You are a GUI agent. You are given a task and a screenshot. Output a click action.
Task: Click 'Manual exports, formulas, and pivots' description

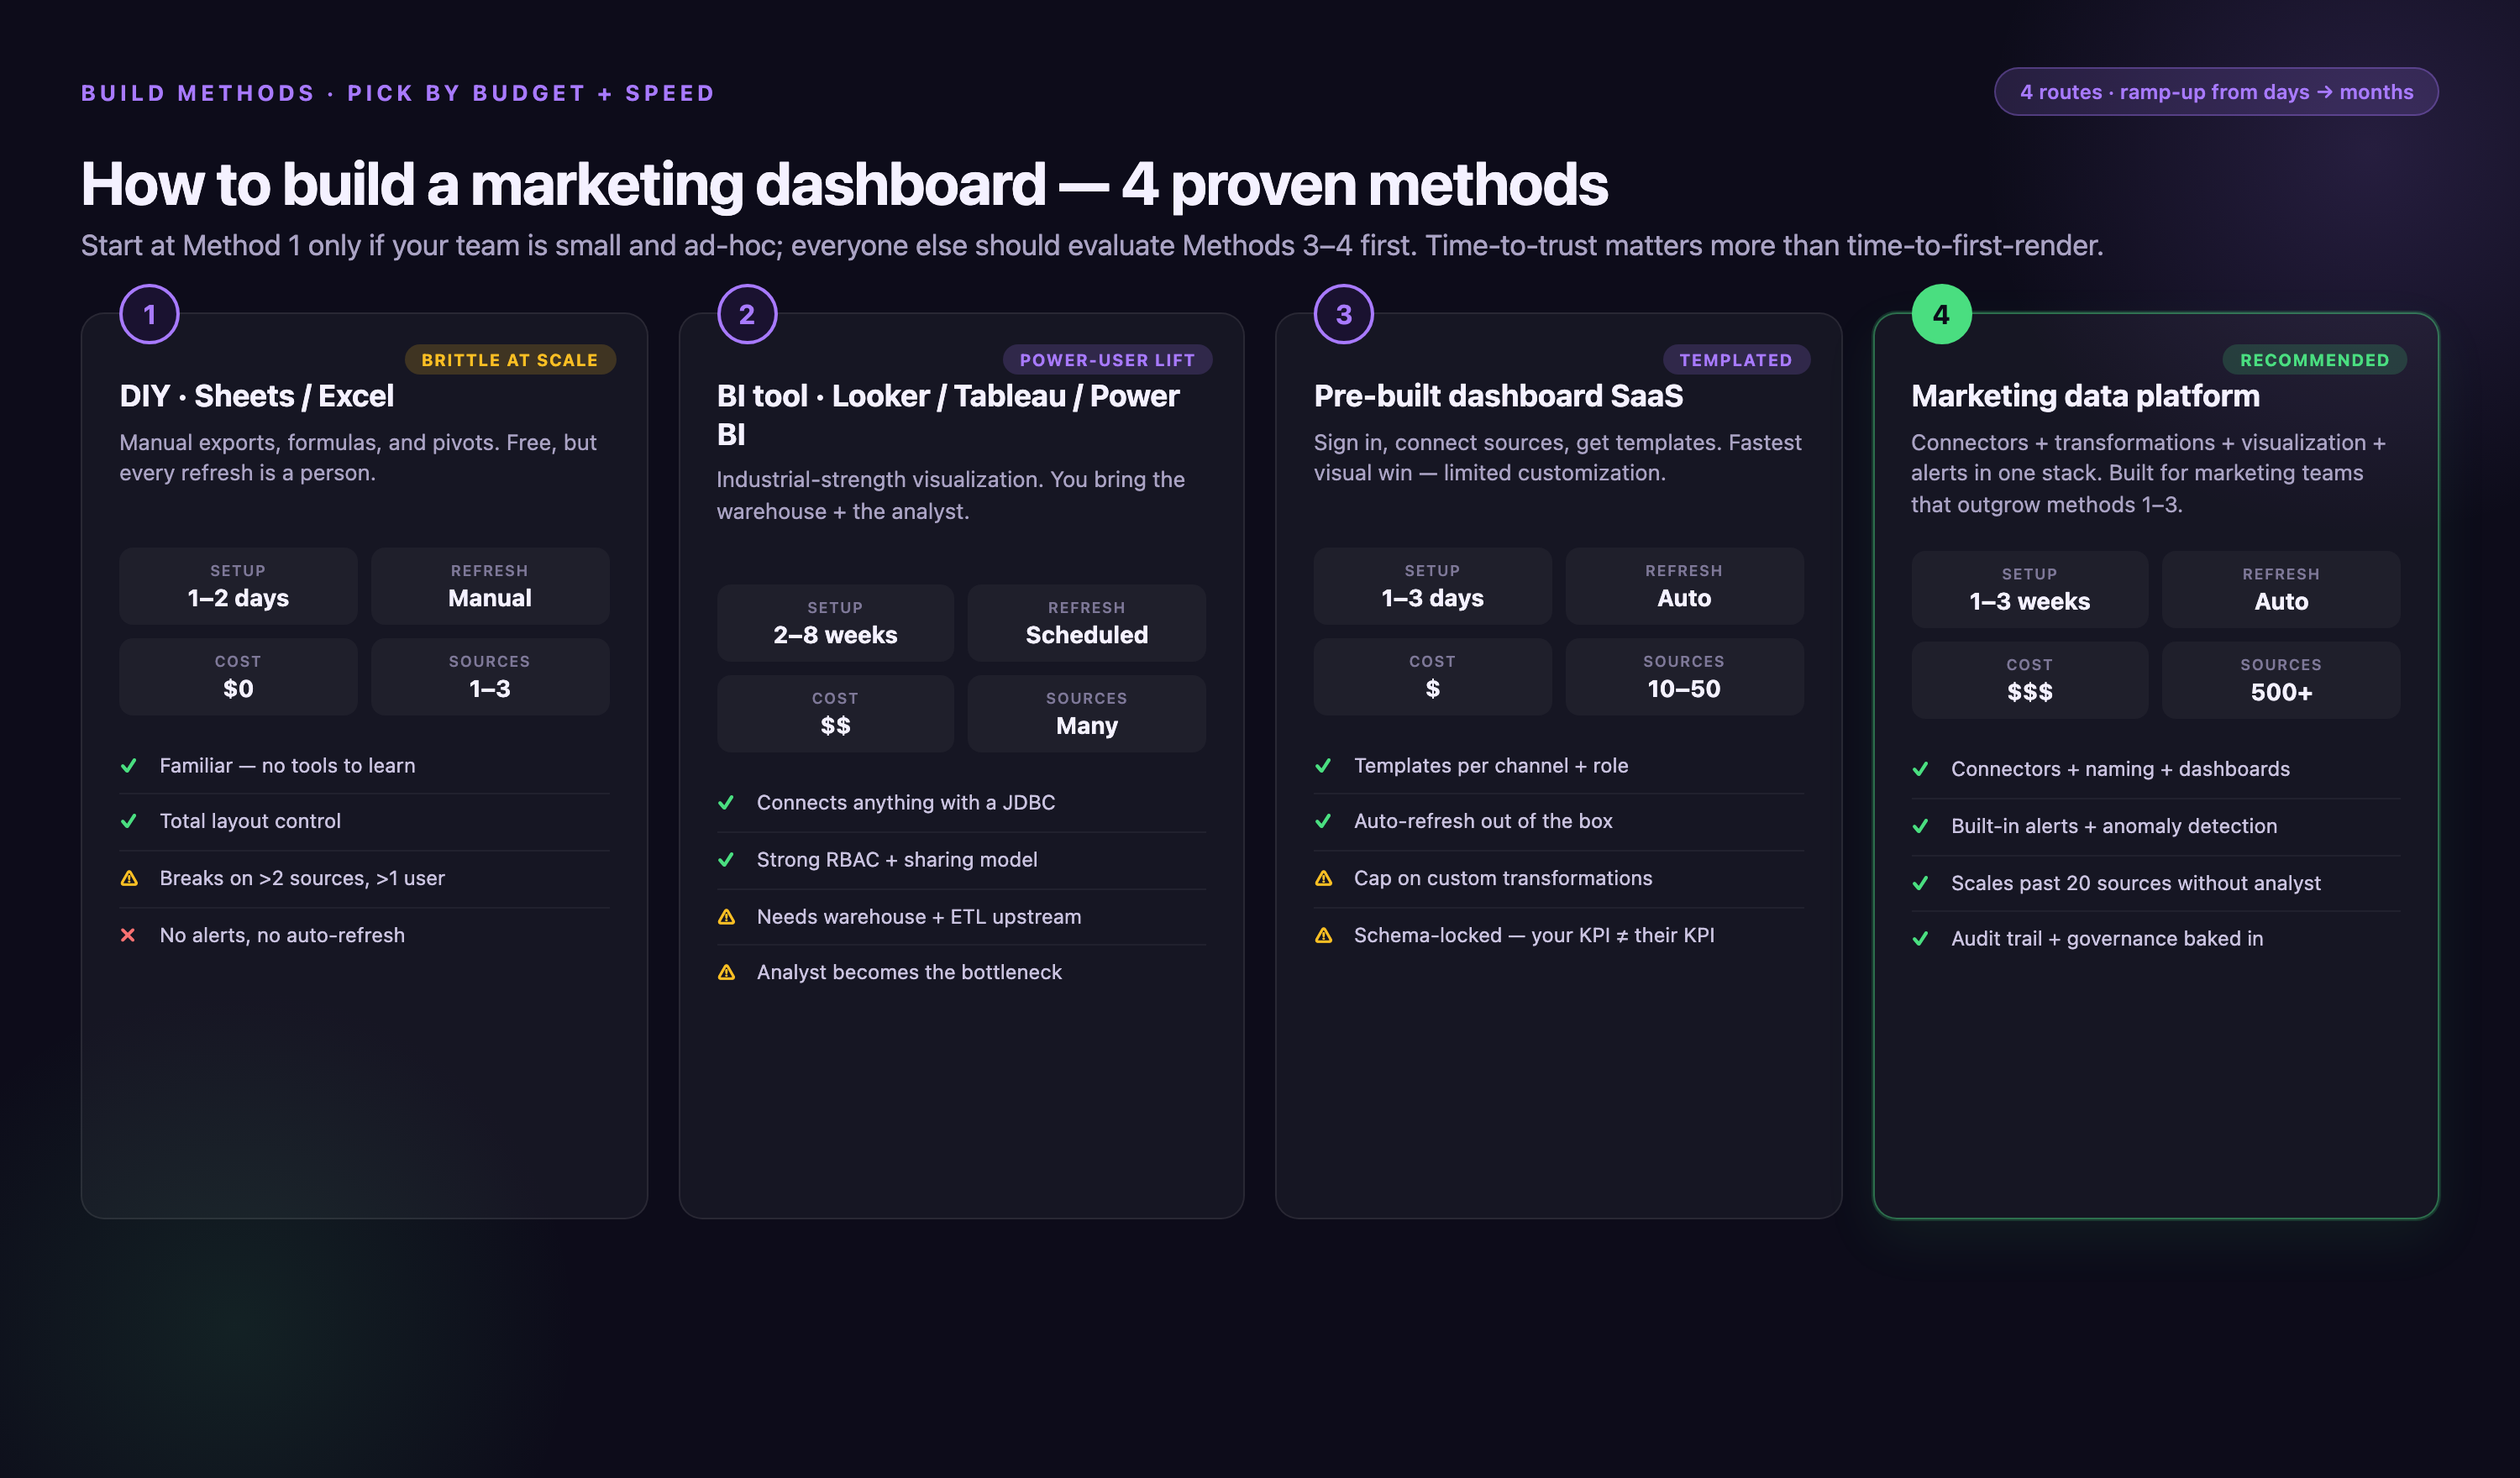(x=358, y=458)
